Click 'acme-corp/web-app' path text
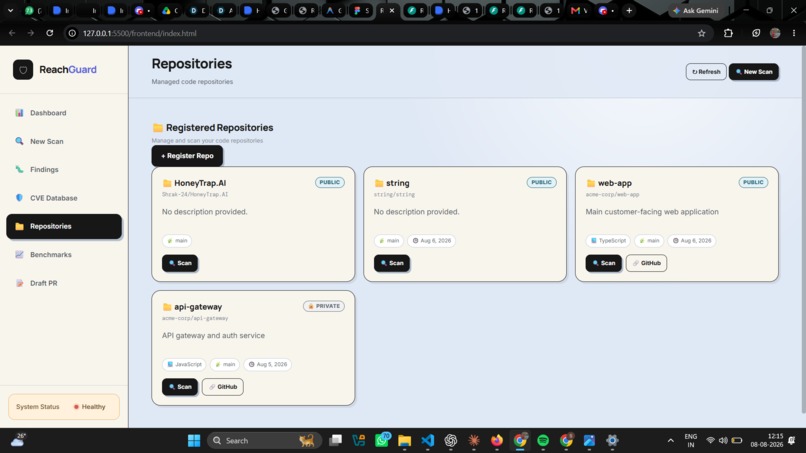The height and width of the screenshot is (453, 806). [612, 195]
